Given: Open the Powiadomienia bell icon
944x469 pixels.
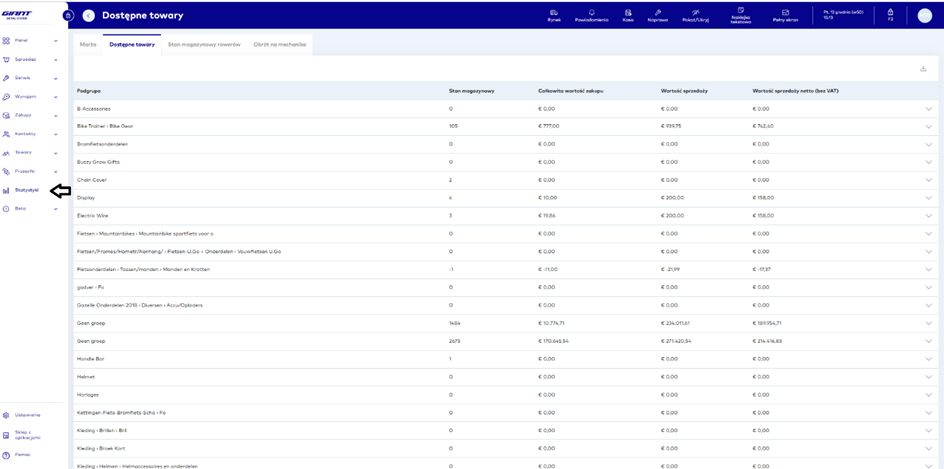Looking at the screenshot, I should 592,15.
